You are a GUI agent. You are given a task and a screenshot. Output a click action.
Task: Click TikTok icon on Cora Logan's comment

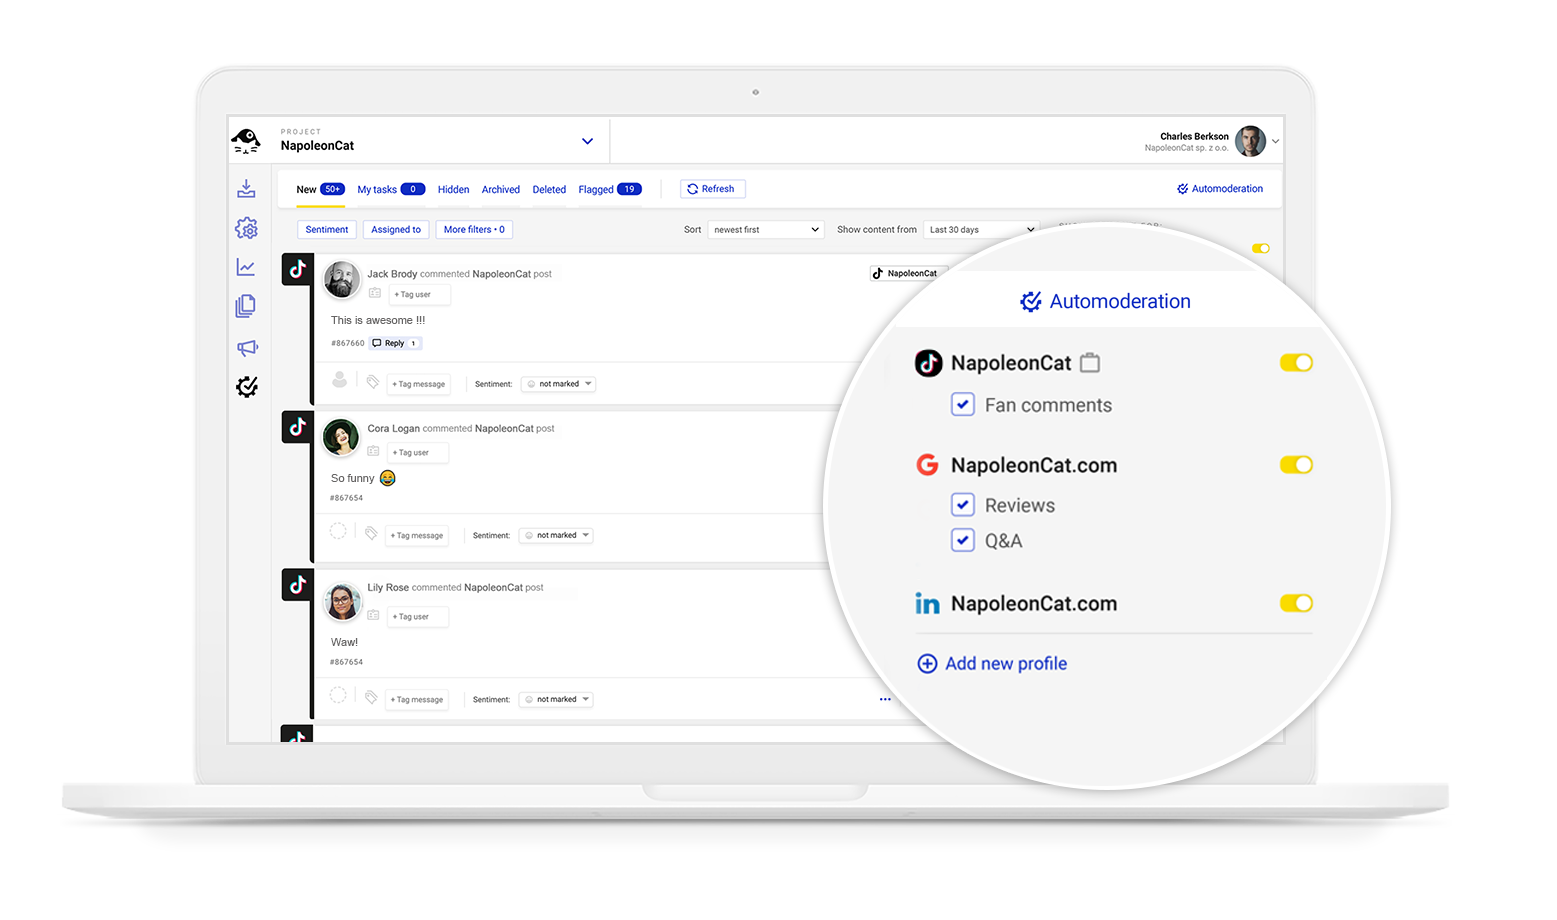click(297, 427)
